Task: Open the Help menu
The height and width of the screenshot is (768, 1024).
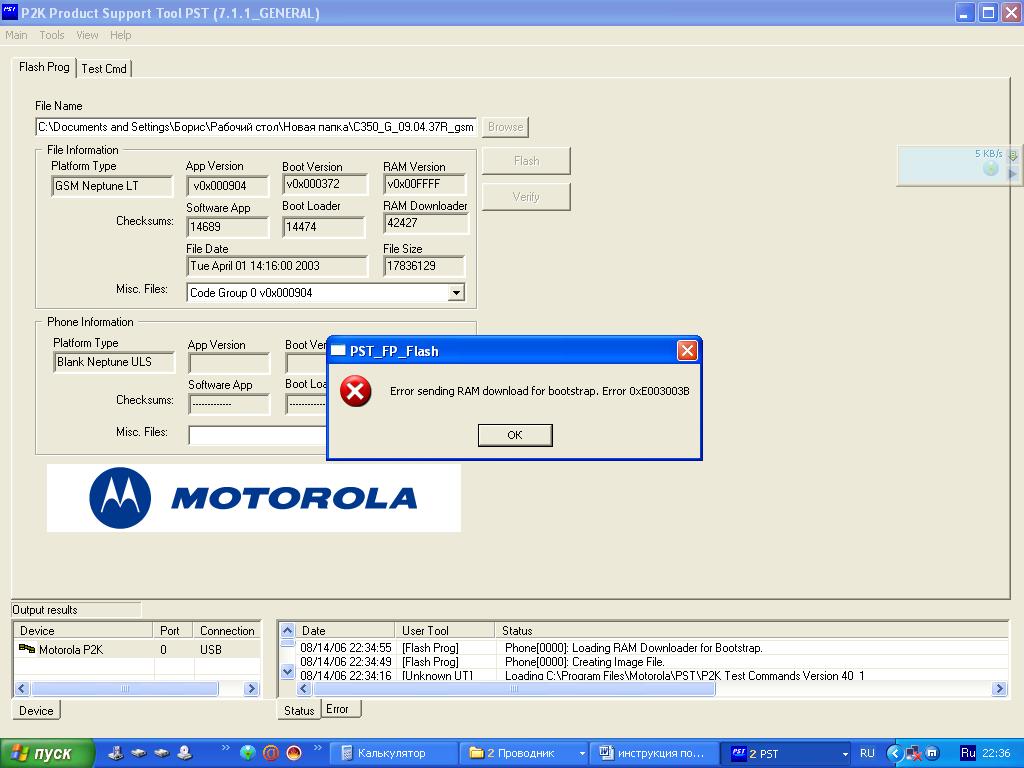Action: [x=120, y=35]
